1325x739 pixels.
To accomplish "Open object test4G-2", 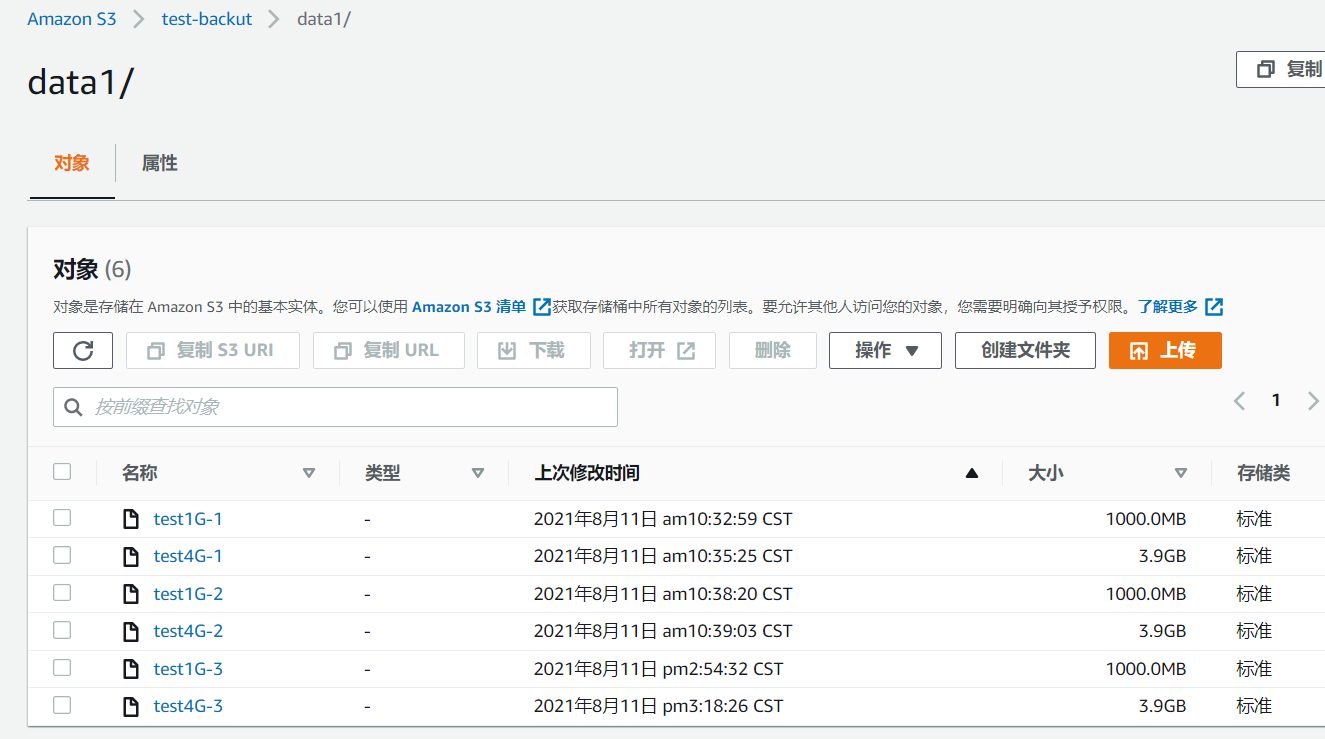I will point(188,631).
